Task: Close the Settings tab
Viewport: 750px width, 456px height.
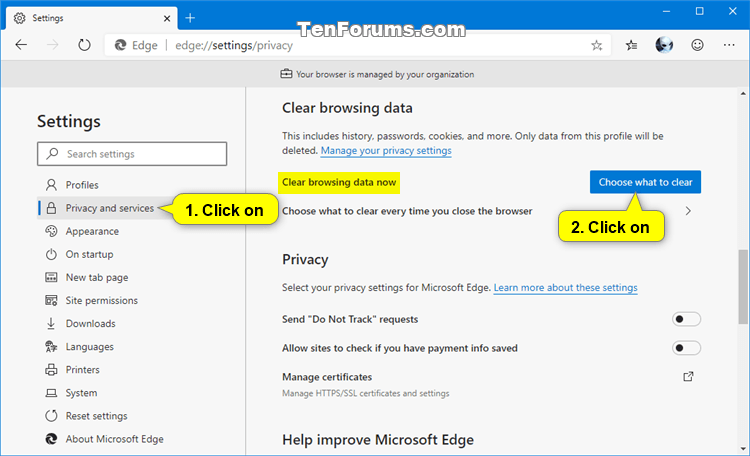Action: (x=167, y=18)
